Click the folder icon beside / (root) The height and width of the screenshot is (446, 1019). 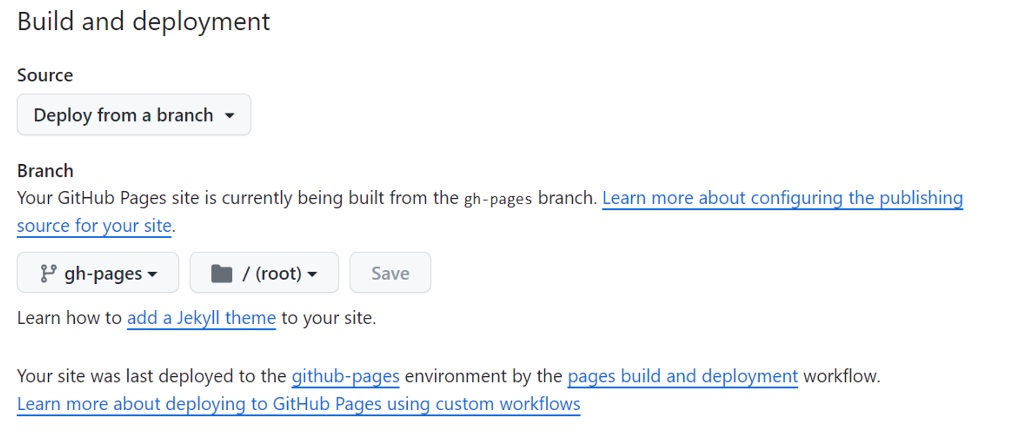point(222,274)
